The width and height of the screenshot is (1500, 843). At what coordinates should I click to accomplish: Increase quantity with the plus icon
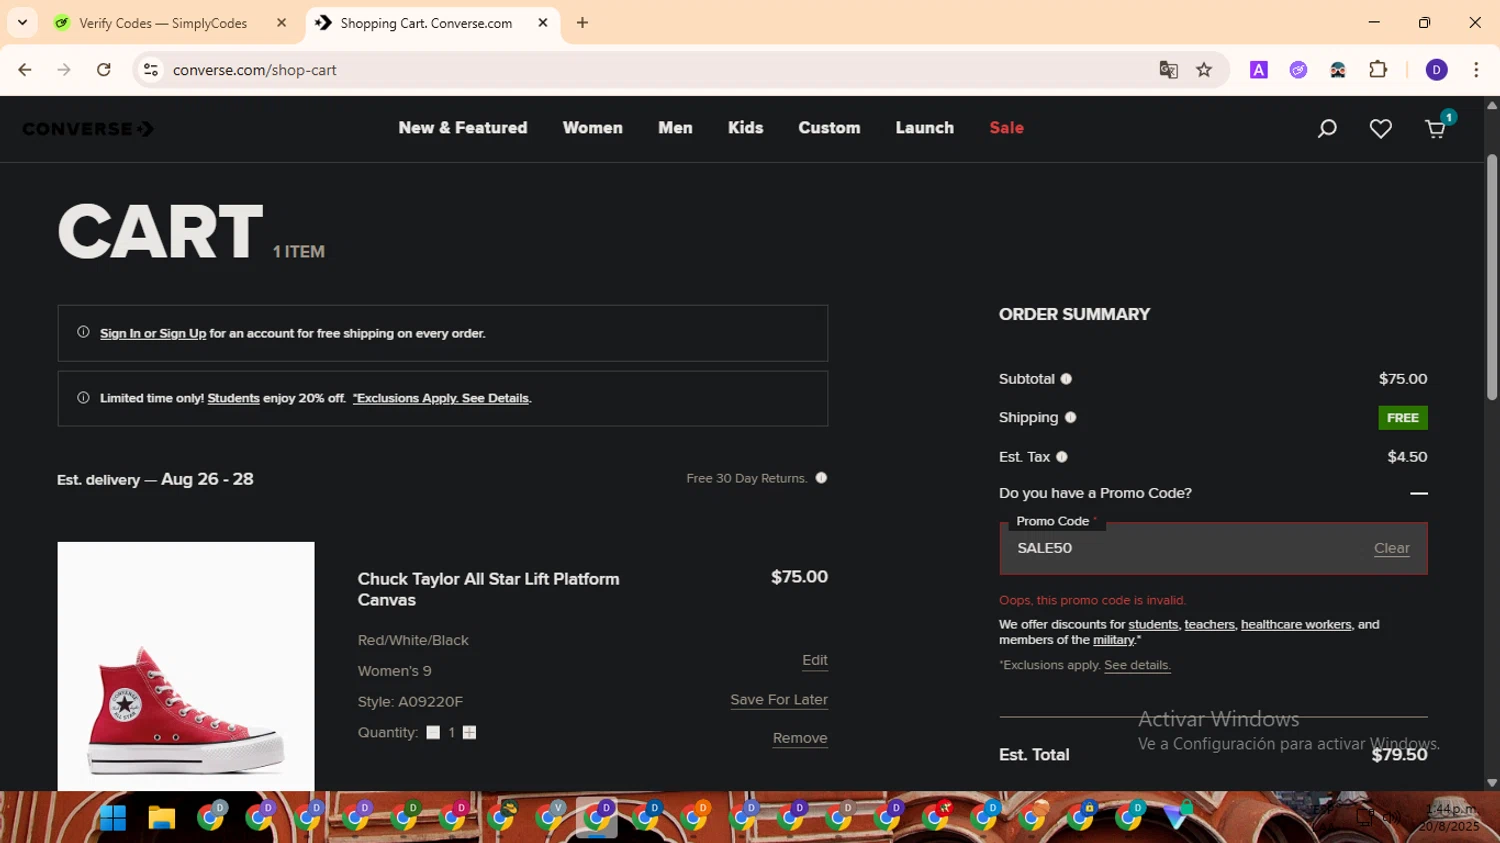(469, 733)
